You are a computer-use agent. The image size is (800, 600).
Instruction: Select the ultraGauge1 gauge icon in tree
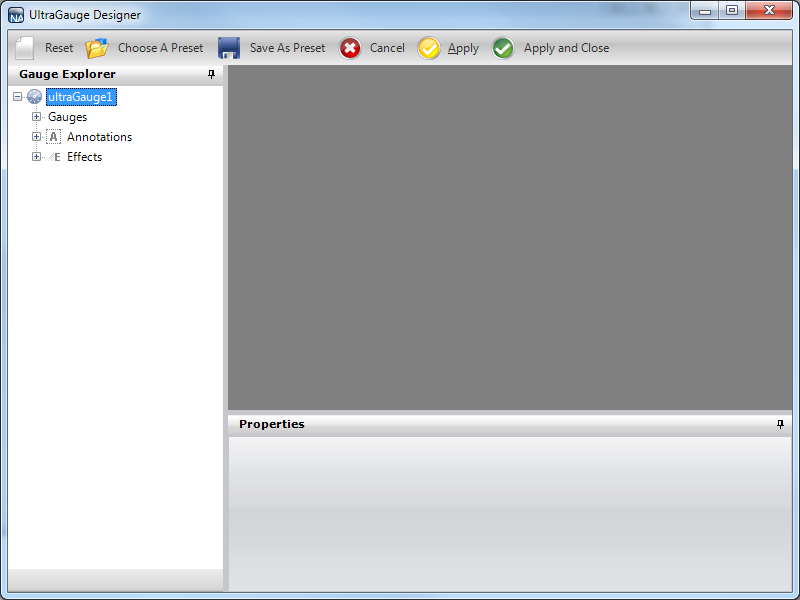tap(35, 97)
